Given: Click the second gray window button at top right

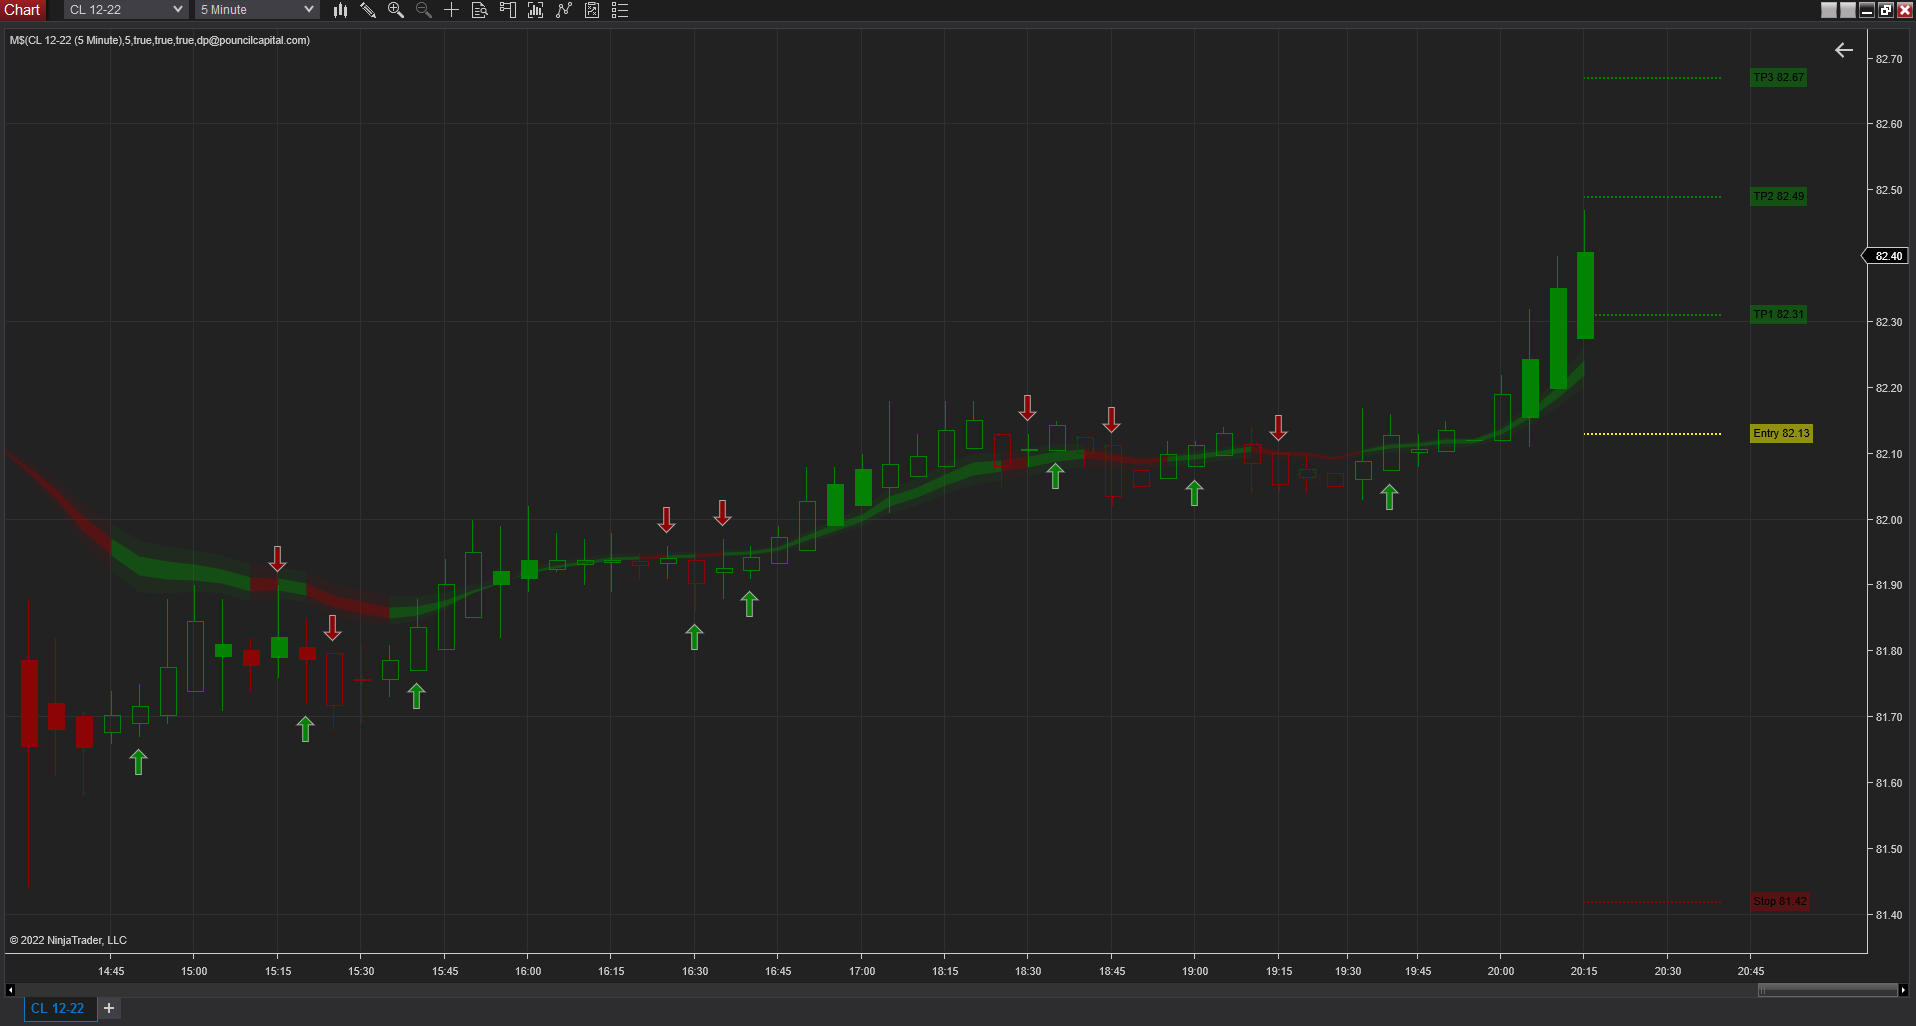Looking at the screenshot, I should [1848, 10].
